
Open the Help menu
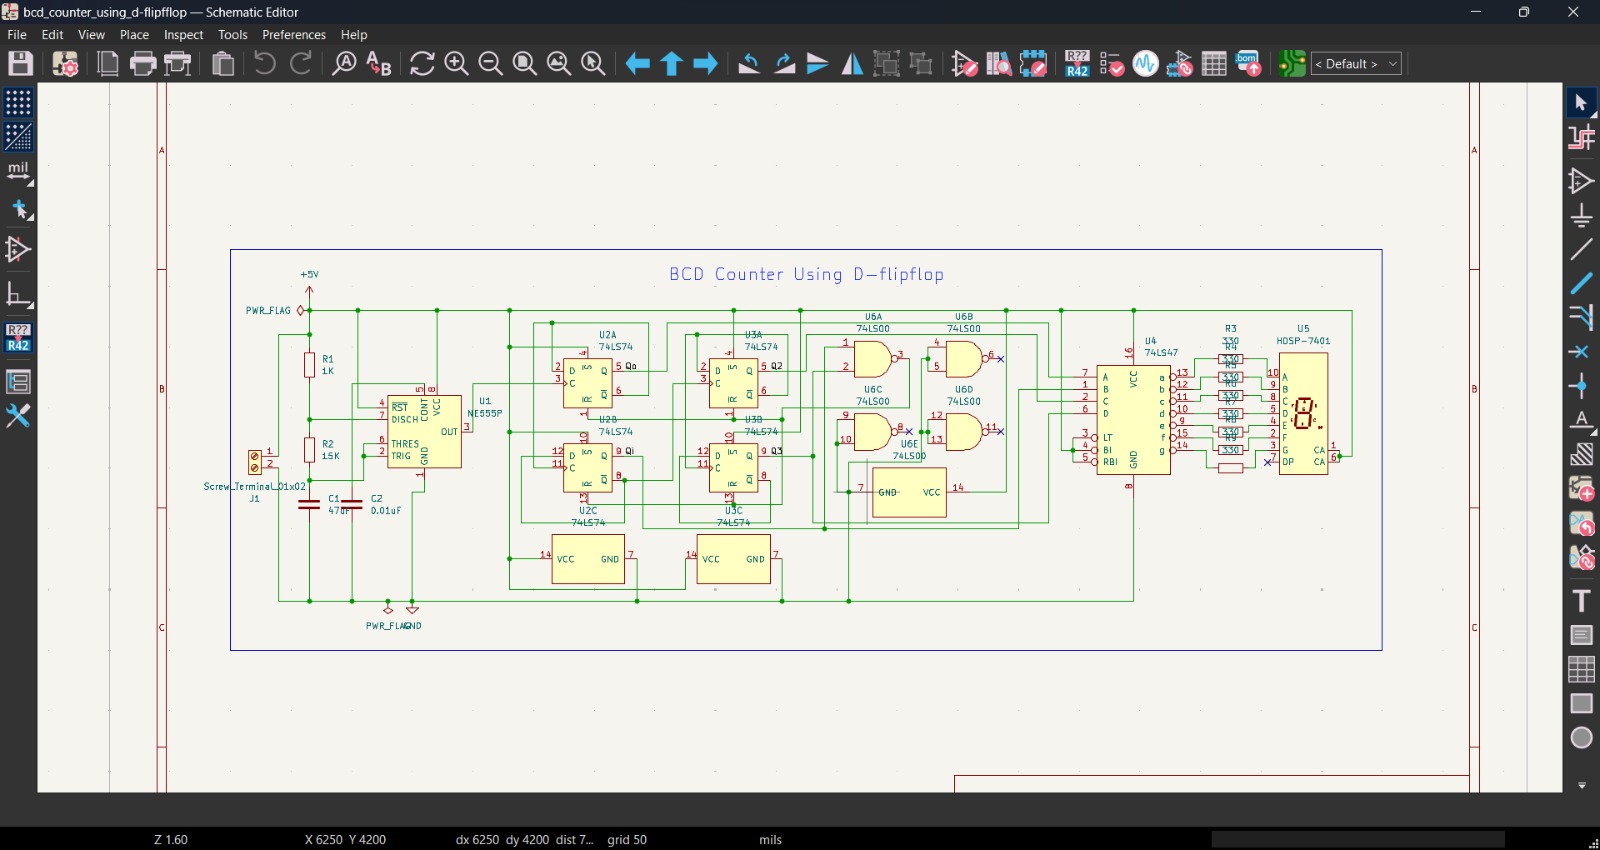click(x=354, y=35)
